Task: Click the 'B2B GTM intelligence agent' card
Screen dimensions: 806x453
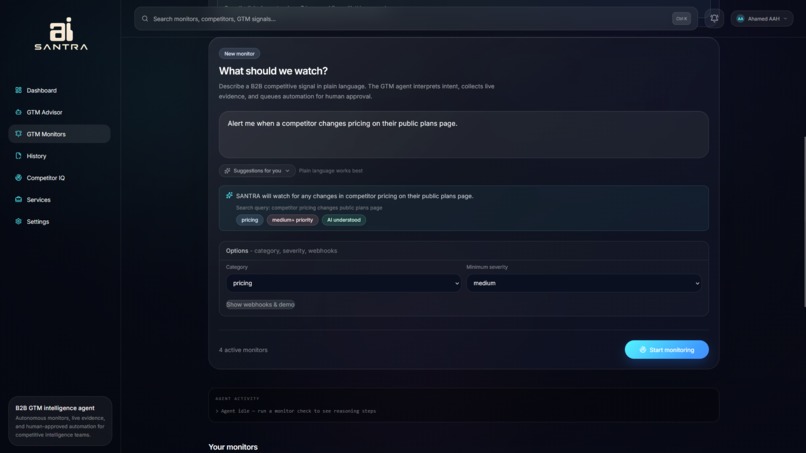Action: (60, 421)
